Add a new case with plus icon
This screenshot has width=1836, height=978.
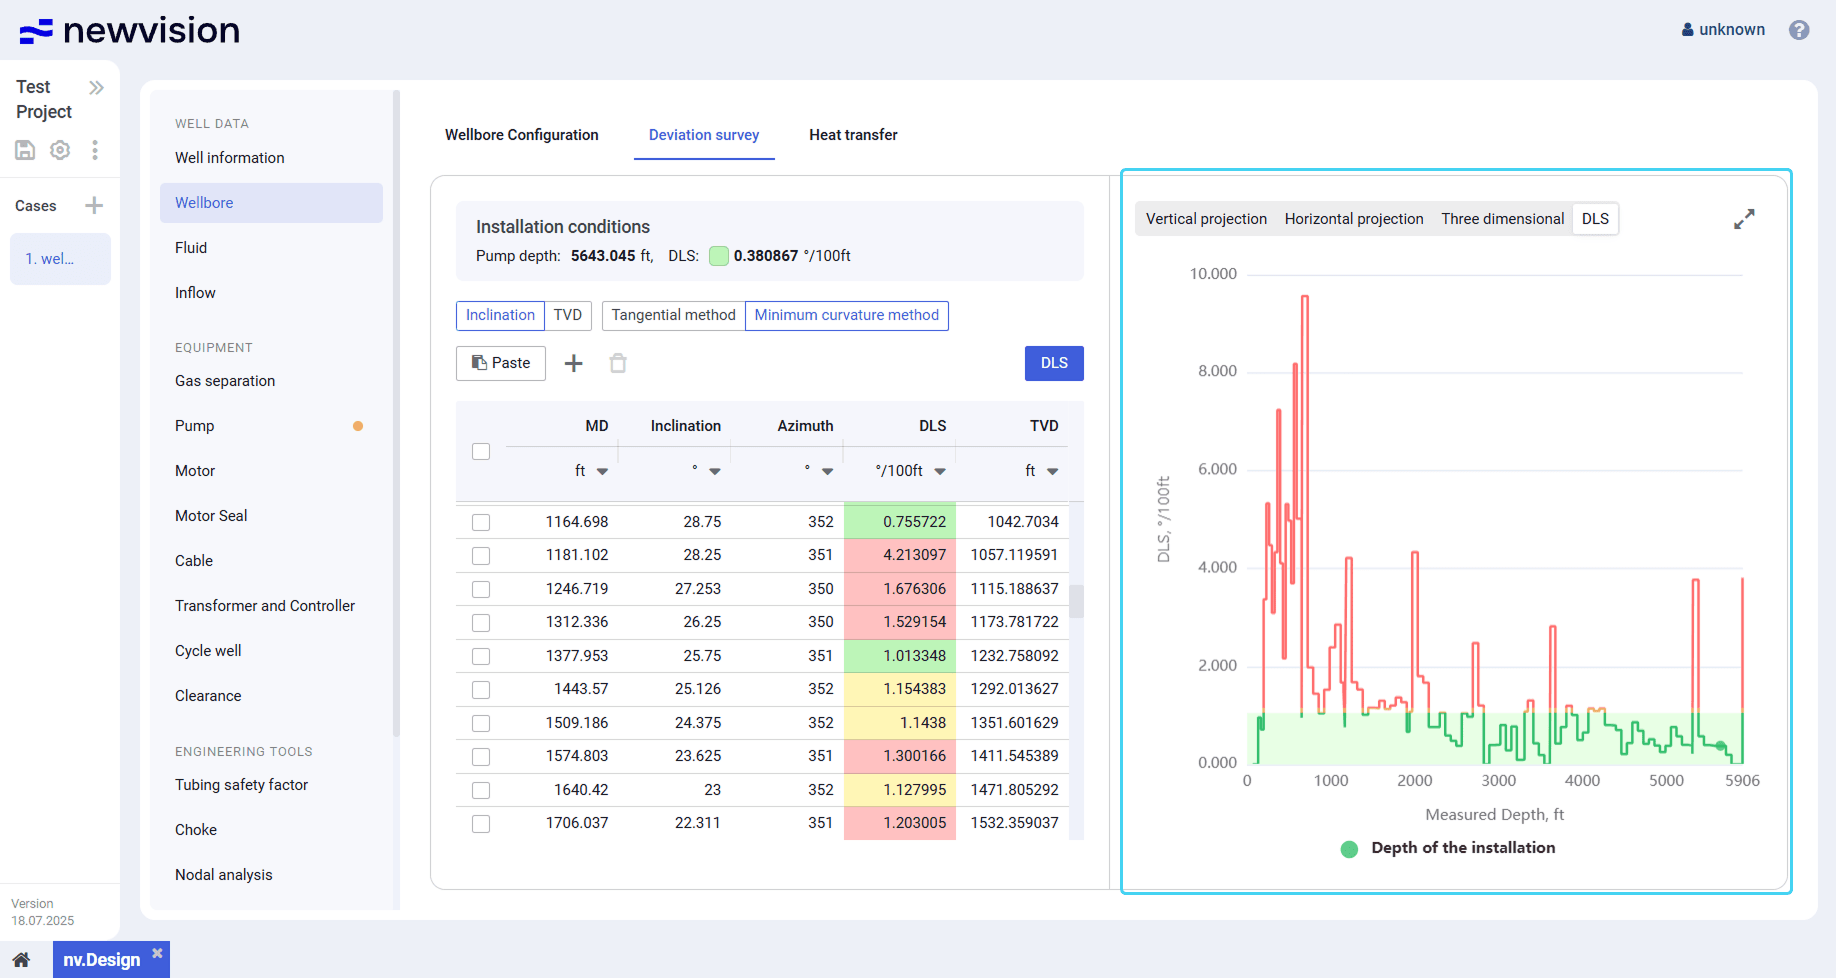point(94,206)
